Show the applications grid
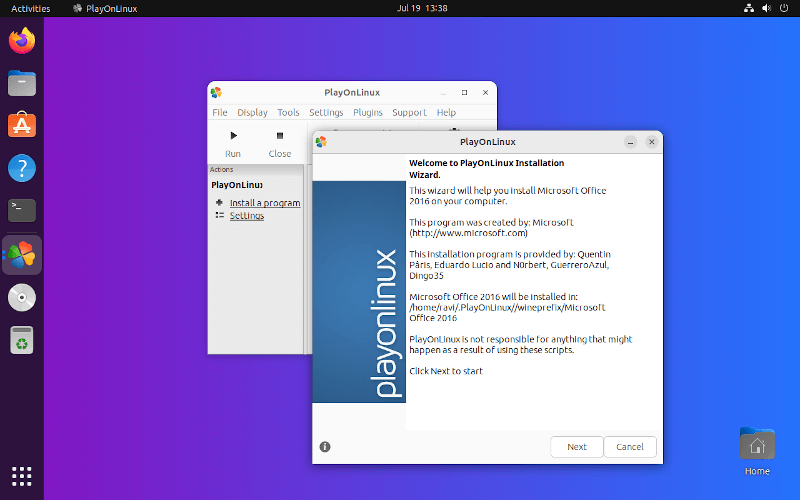The width and height of the screenshot is (800, 500). (21, 476)
